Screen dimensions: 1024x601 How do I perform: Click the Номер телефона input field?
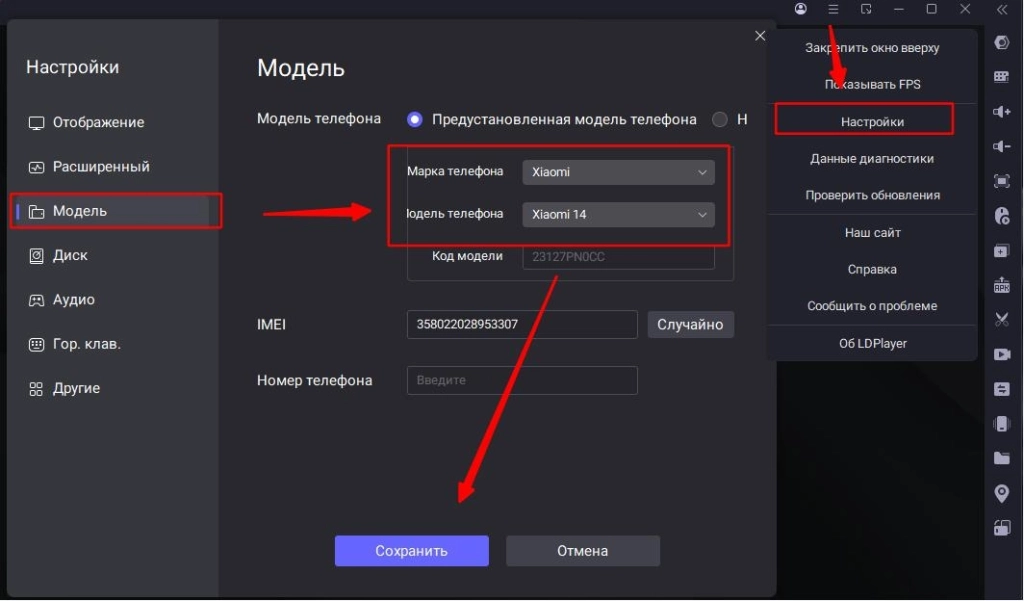tap(521, 380)
